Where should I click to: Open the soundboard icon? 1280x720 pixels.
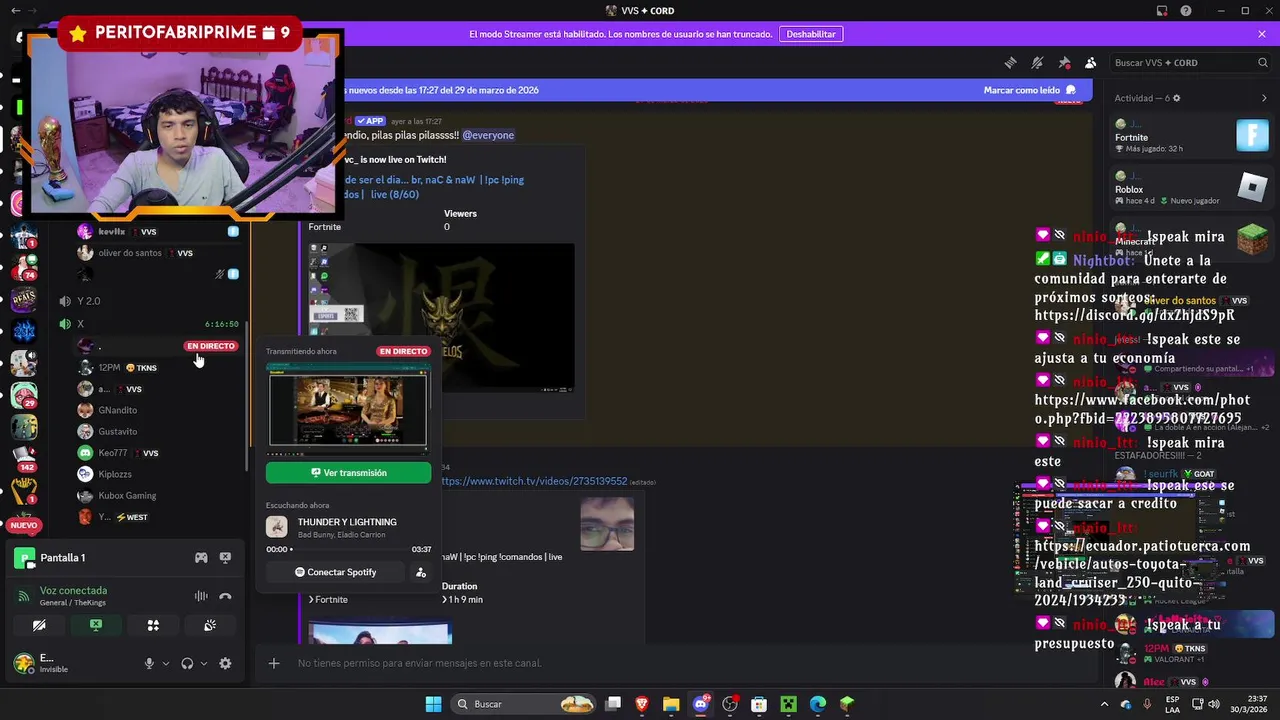[x=210, y=625]
